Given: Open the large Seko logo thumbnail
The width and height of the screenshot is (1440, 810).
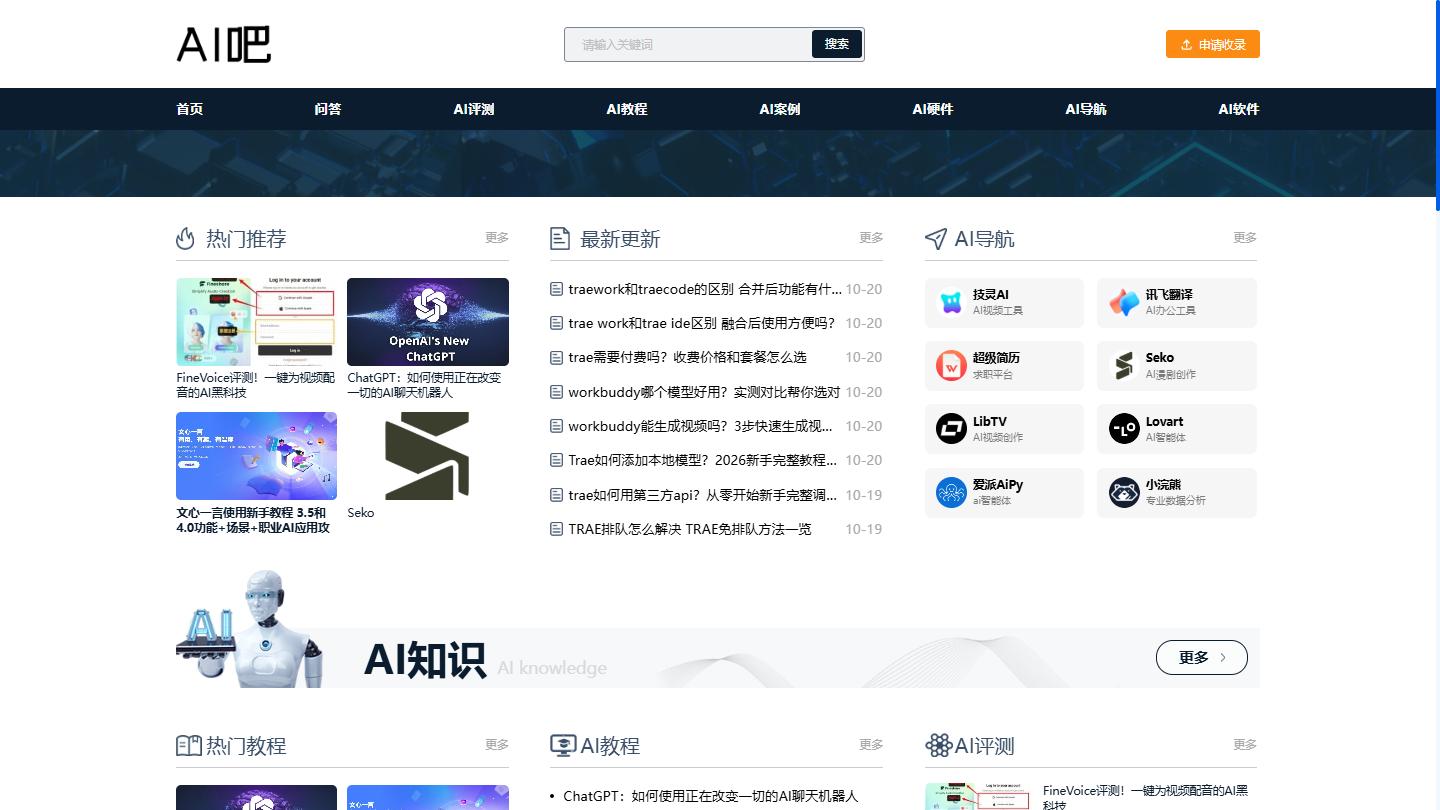Looking at the screenshot, I should pyautogui.click(x=428, y=456).
